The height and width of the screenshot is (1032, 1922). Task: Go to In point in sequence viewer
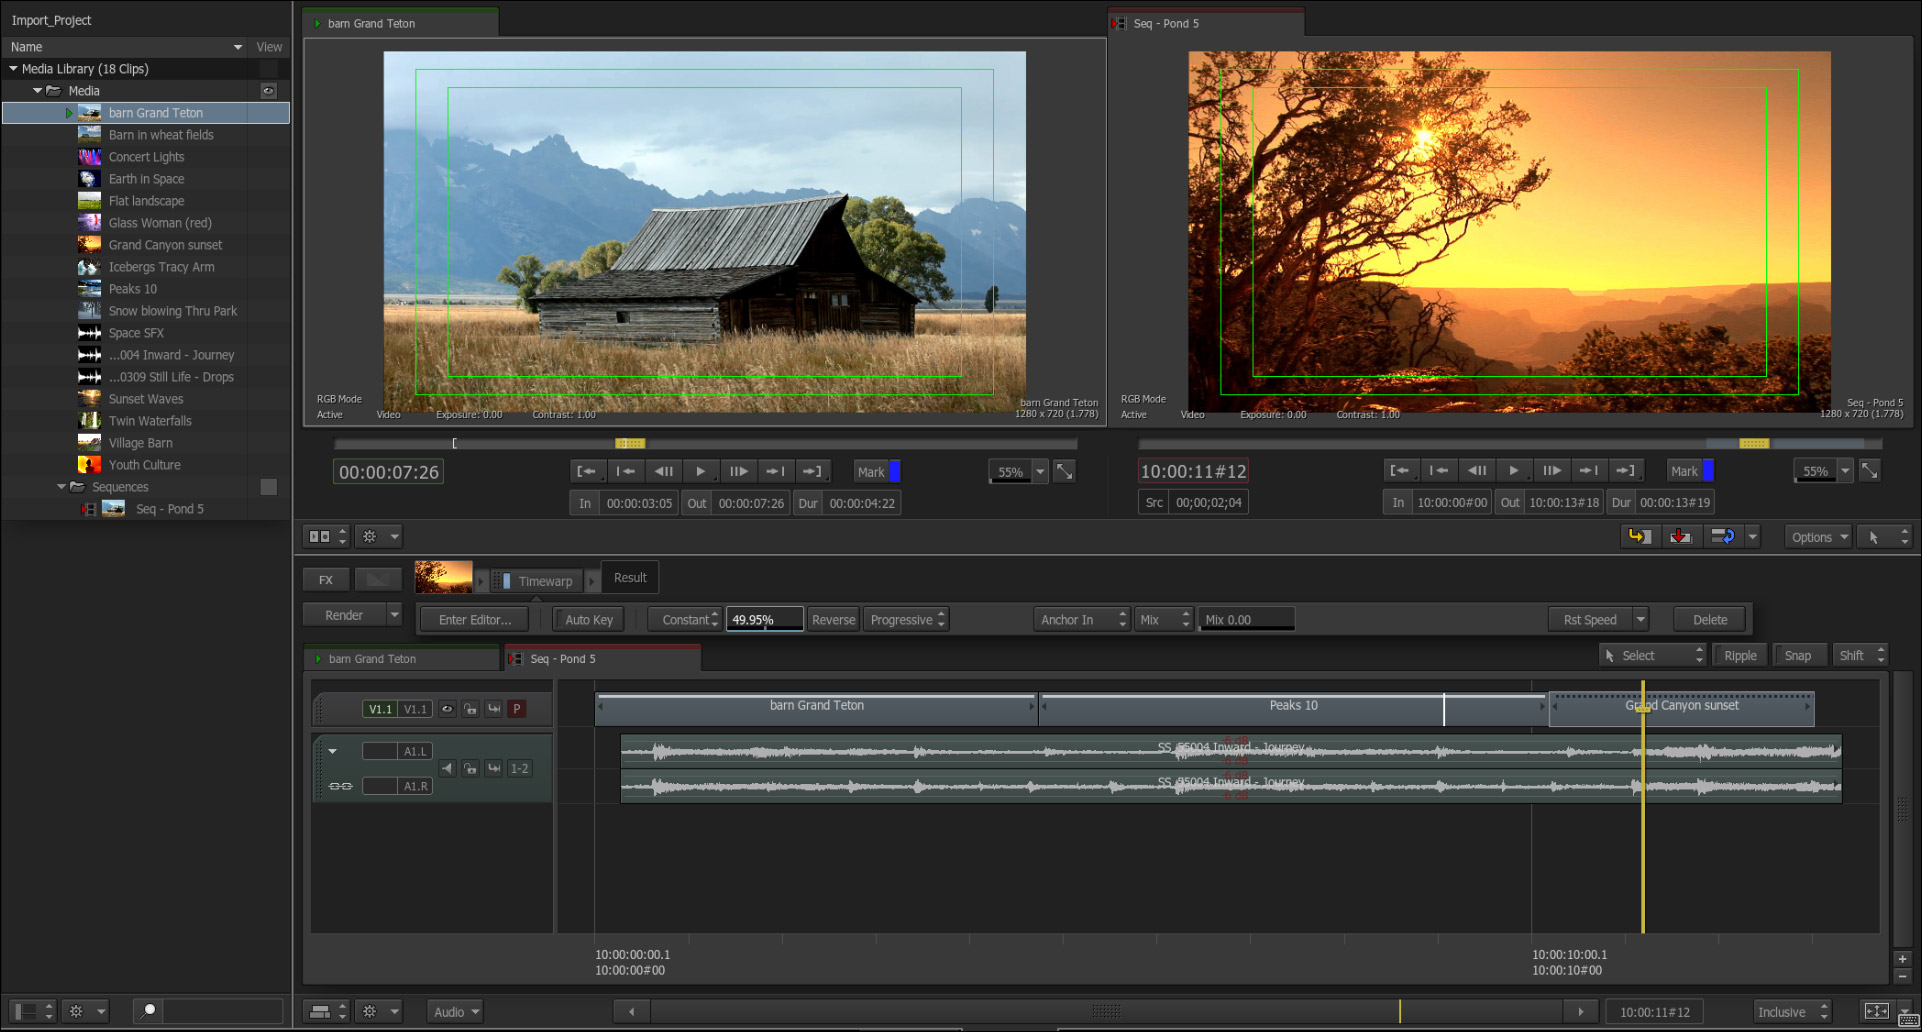(x=1400, y=471)
